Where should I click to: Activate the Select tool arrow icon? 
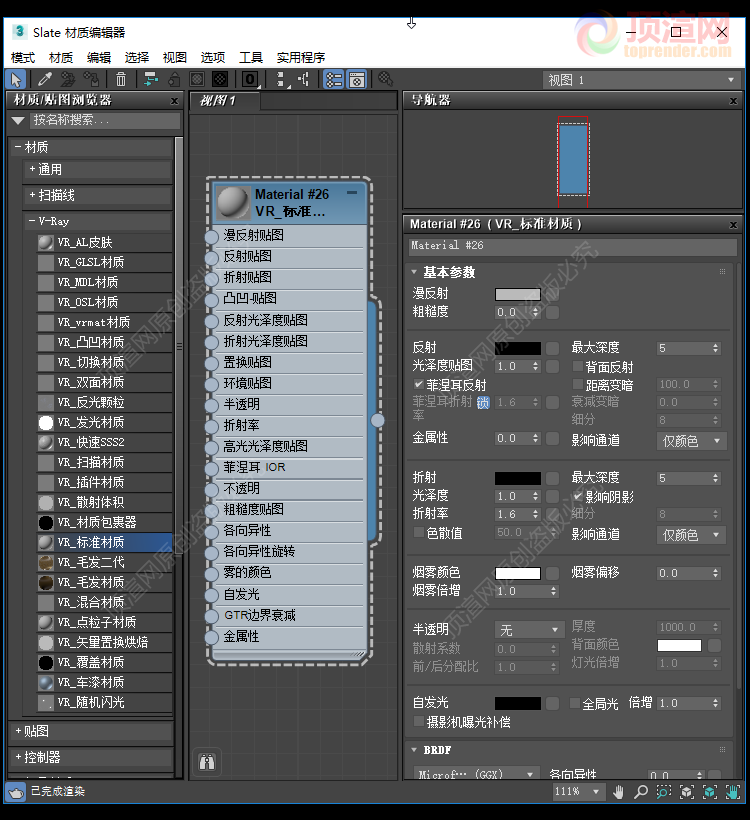click(x=16, y=79)
